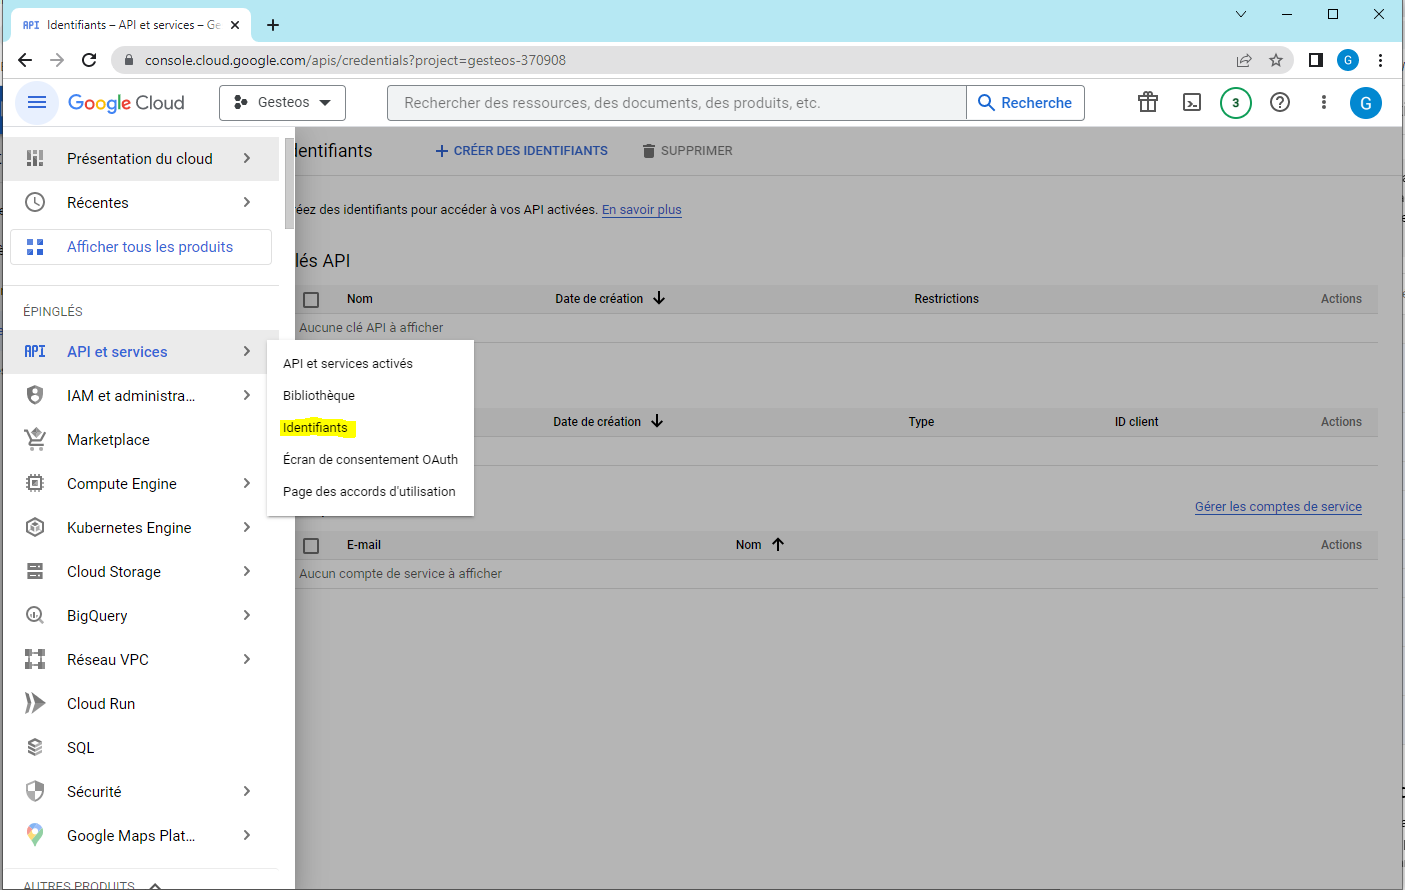Open the Cloud Shell terminal icon
Viewport: 1405px width, 890px height.
[x=1192, y=103]
